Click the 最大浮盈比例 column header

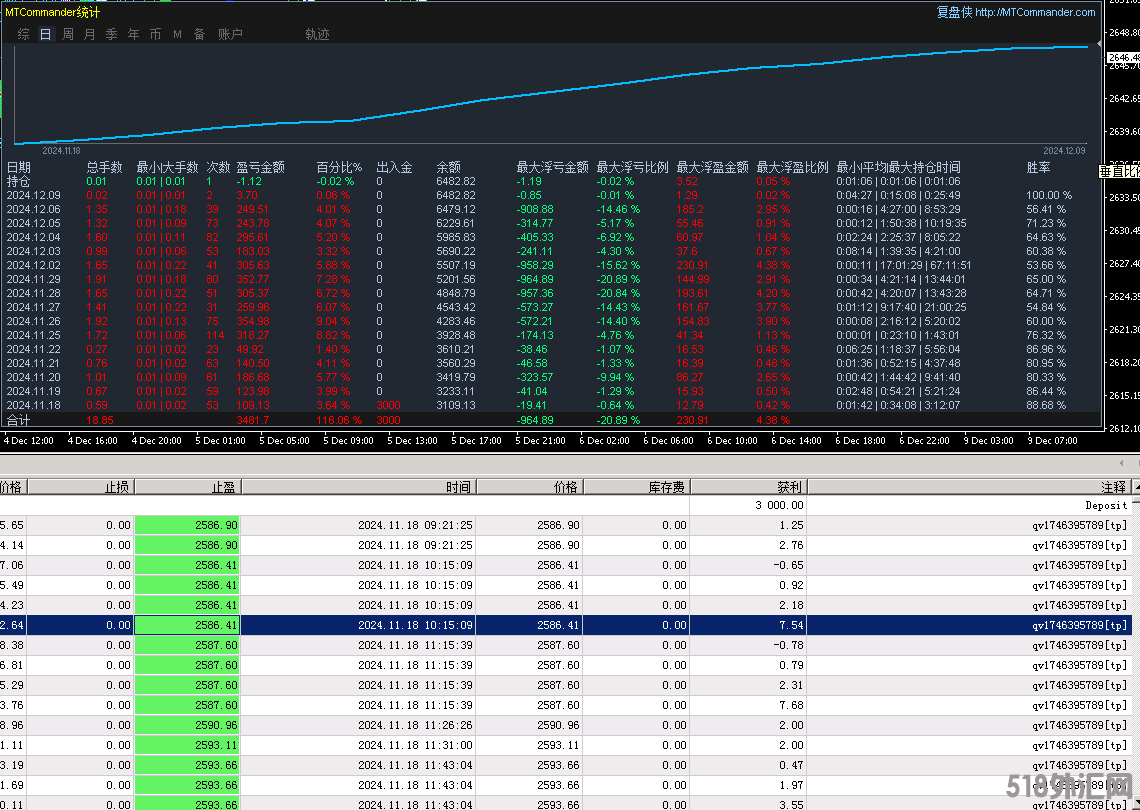tap(792, 167)
